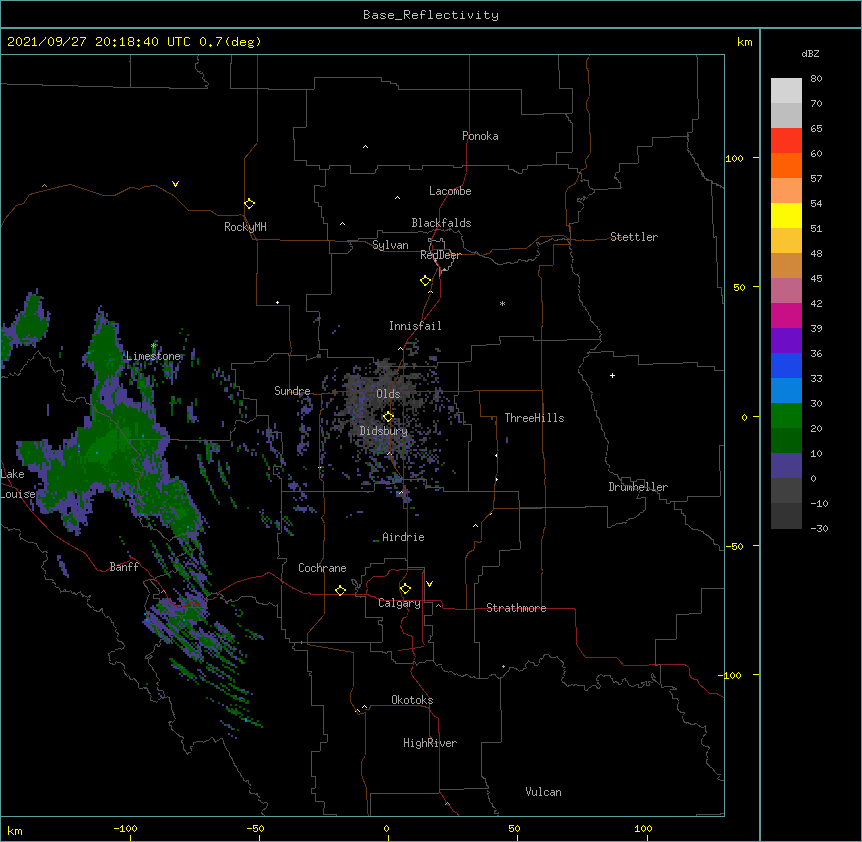Select the magenta 42-39 dBZ legend swatch

786,315
